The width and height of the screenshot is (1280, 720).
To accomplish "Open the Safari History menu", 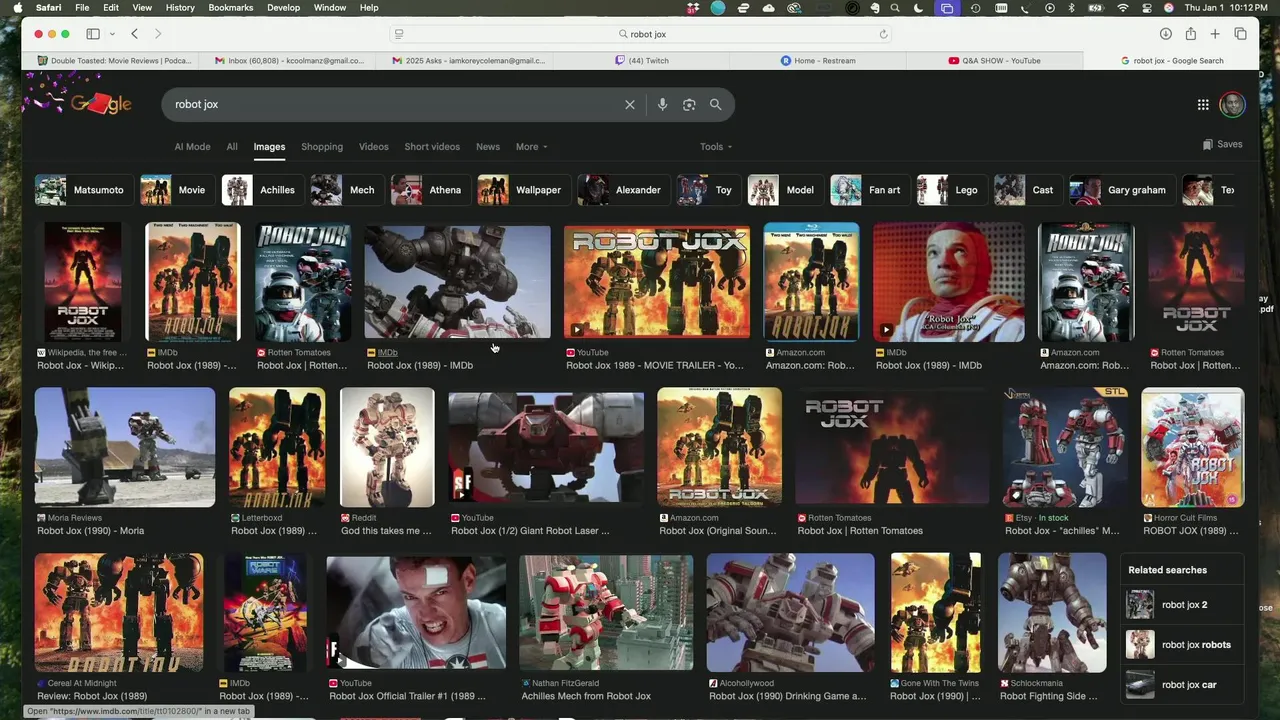I will click(x=180, y=8).
